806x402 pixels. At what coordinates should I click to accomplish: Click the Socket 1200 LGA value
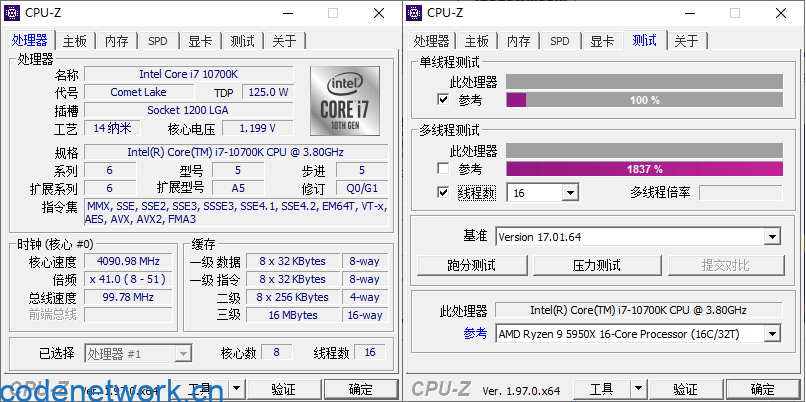coord(189,110)
